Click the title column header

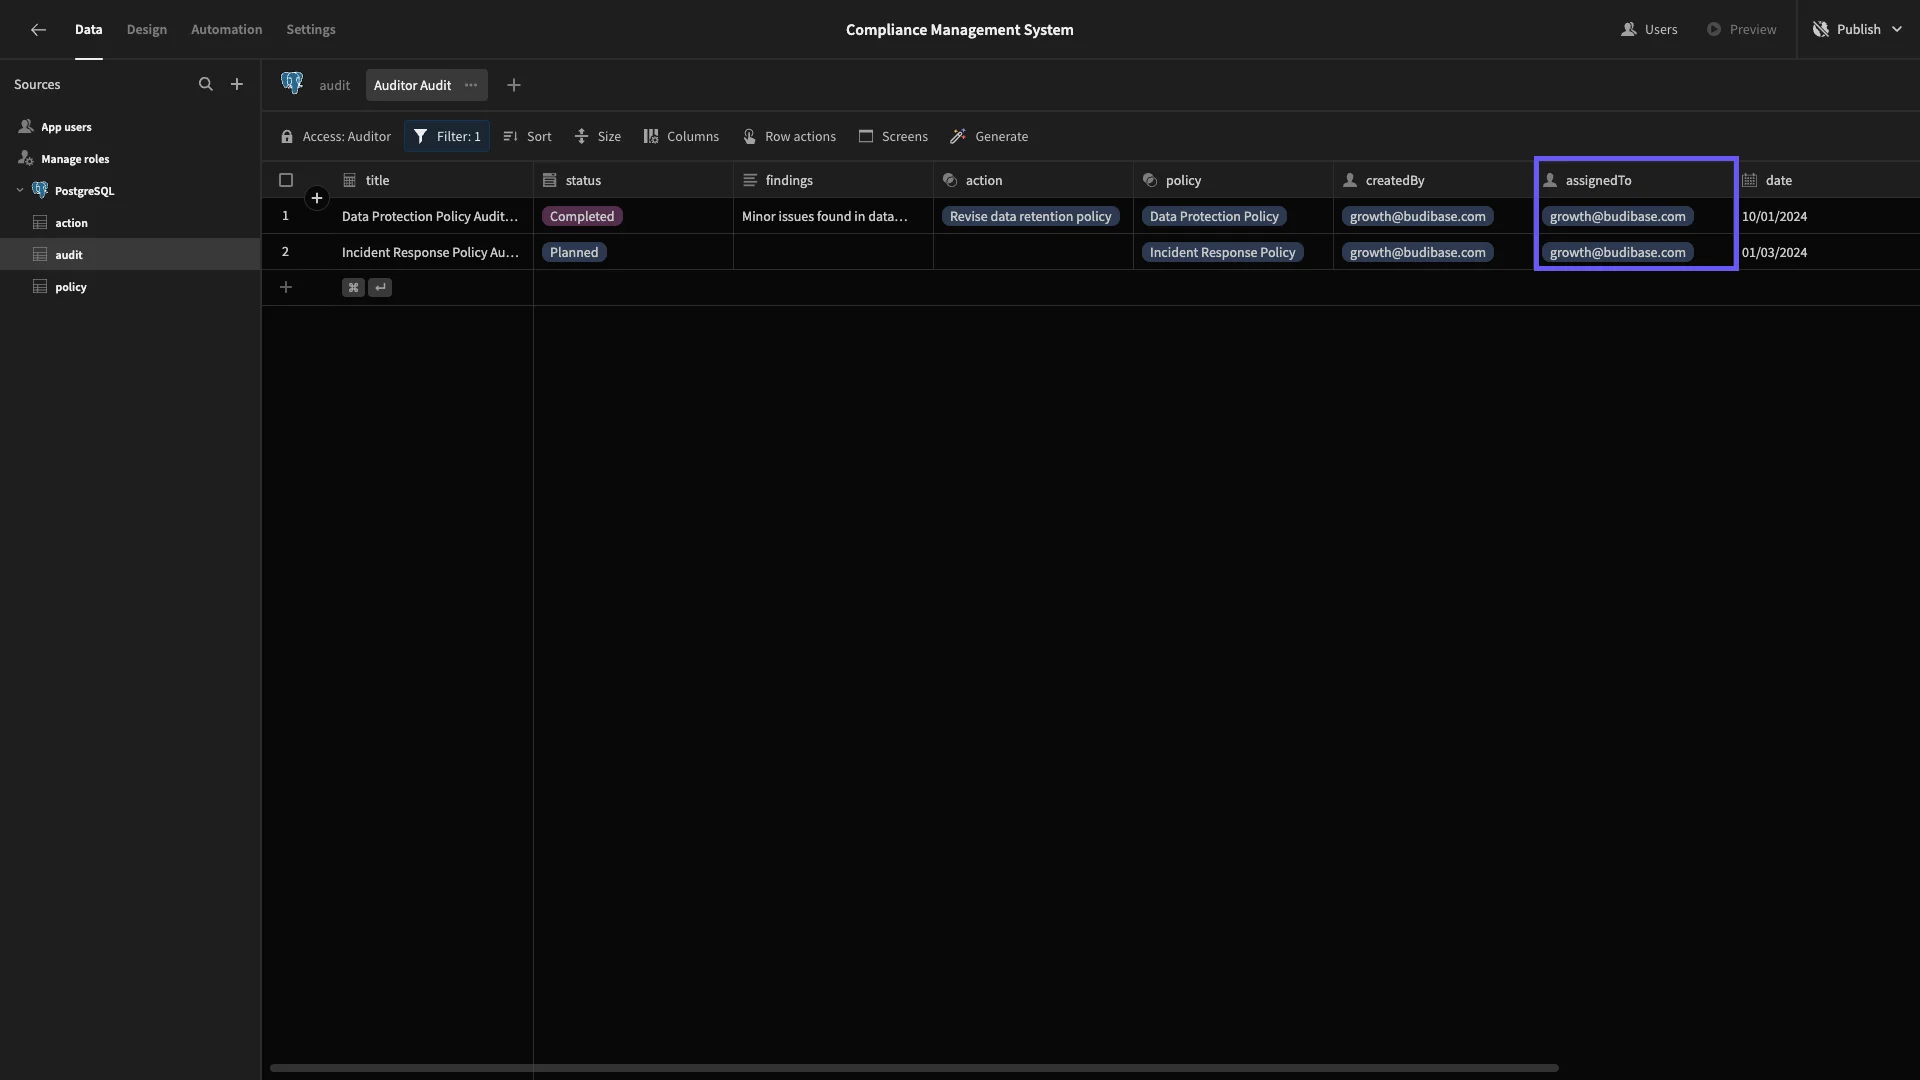pyautogui.click(x=433, y=181)
